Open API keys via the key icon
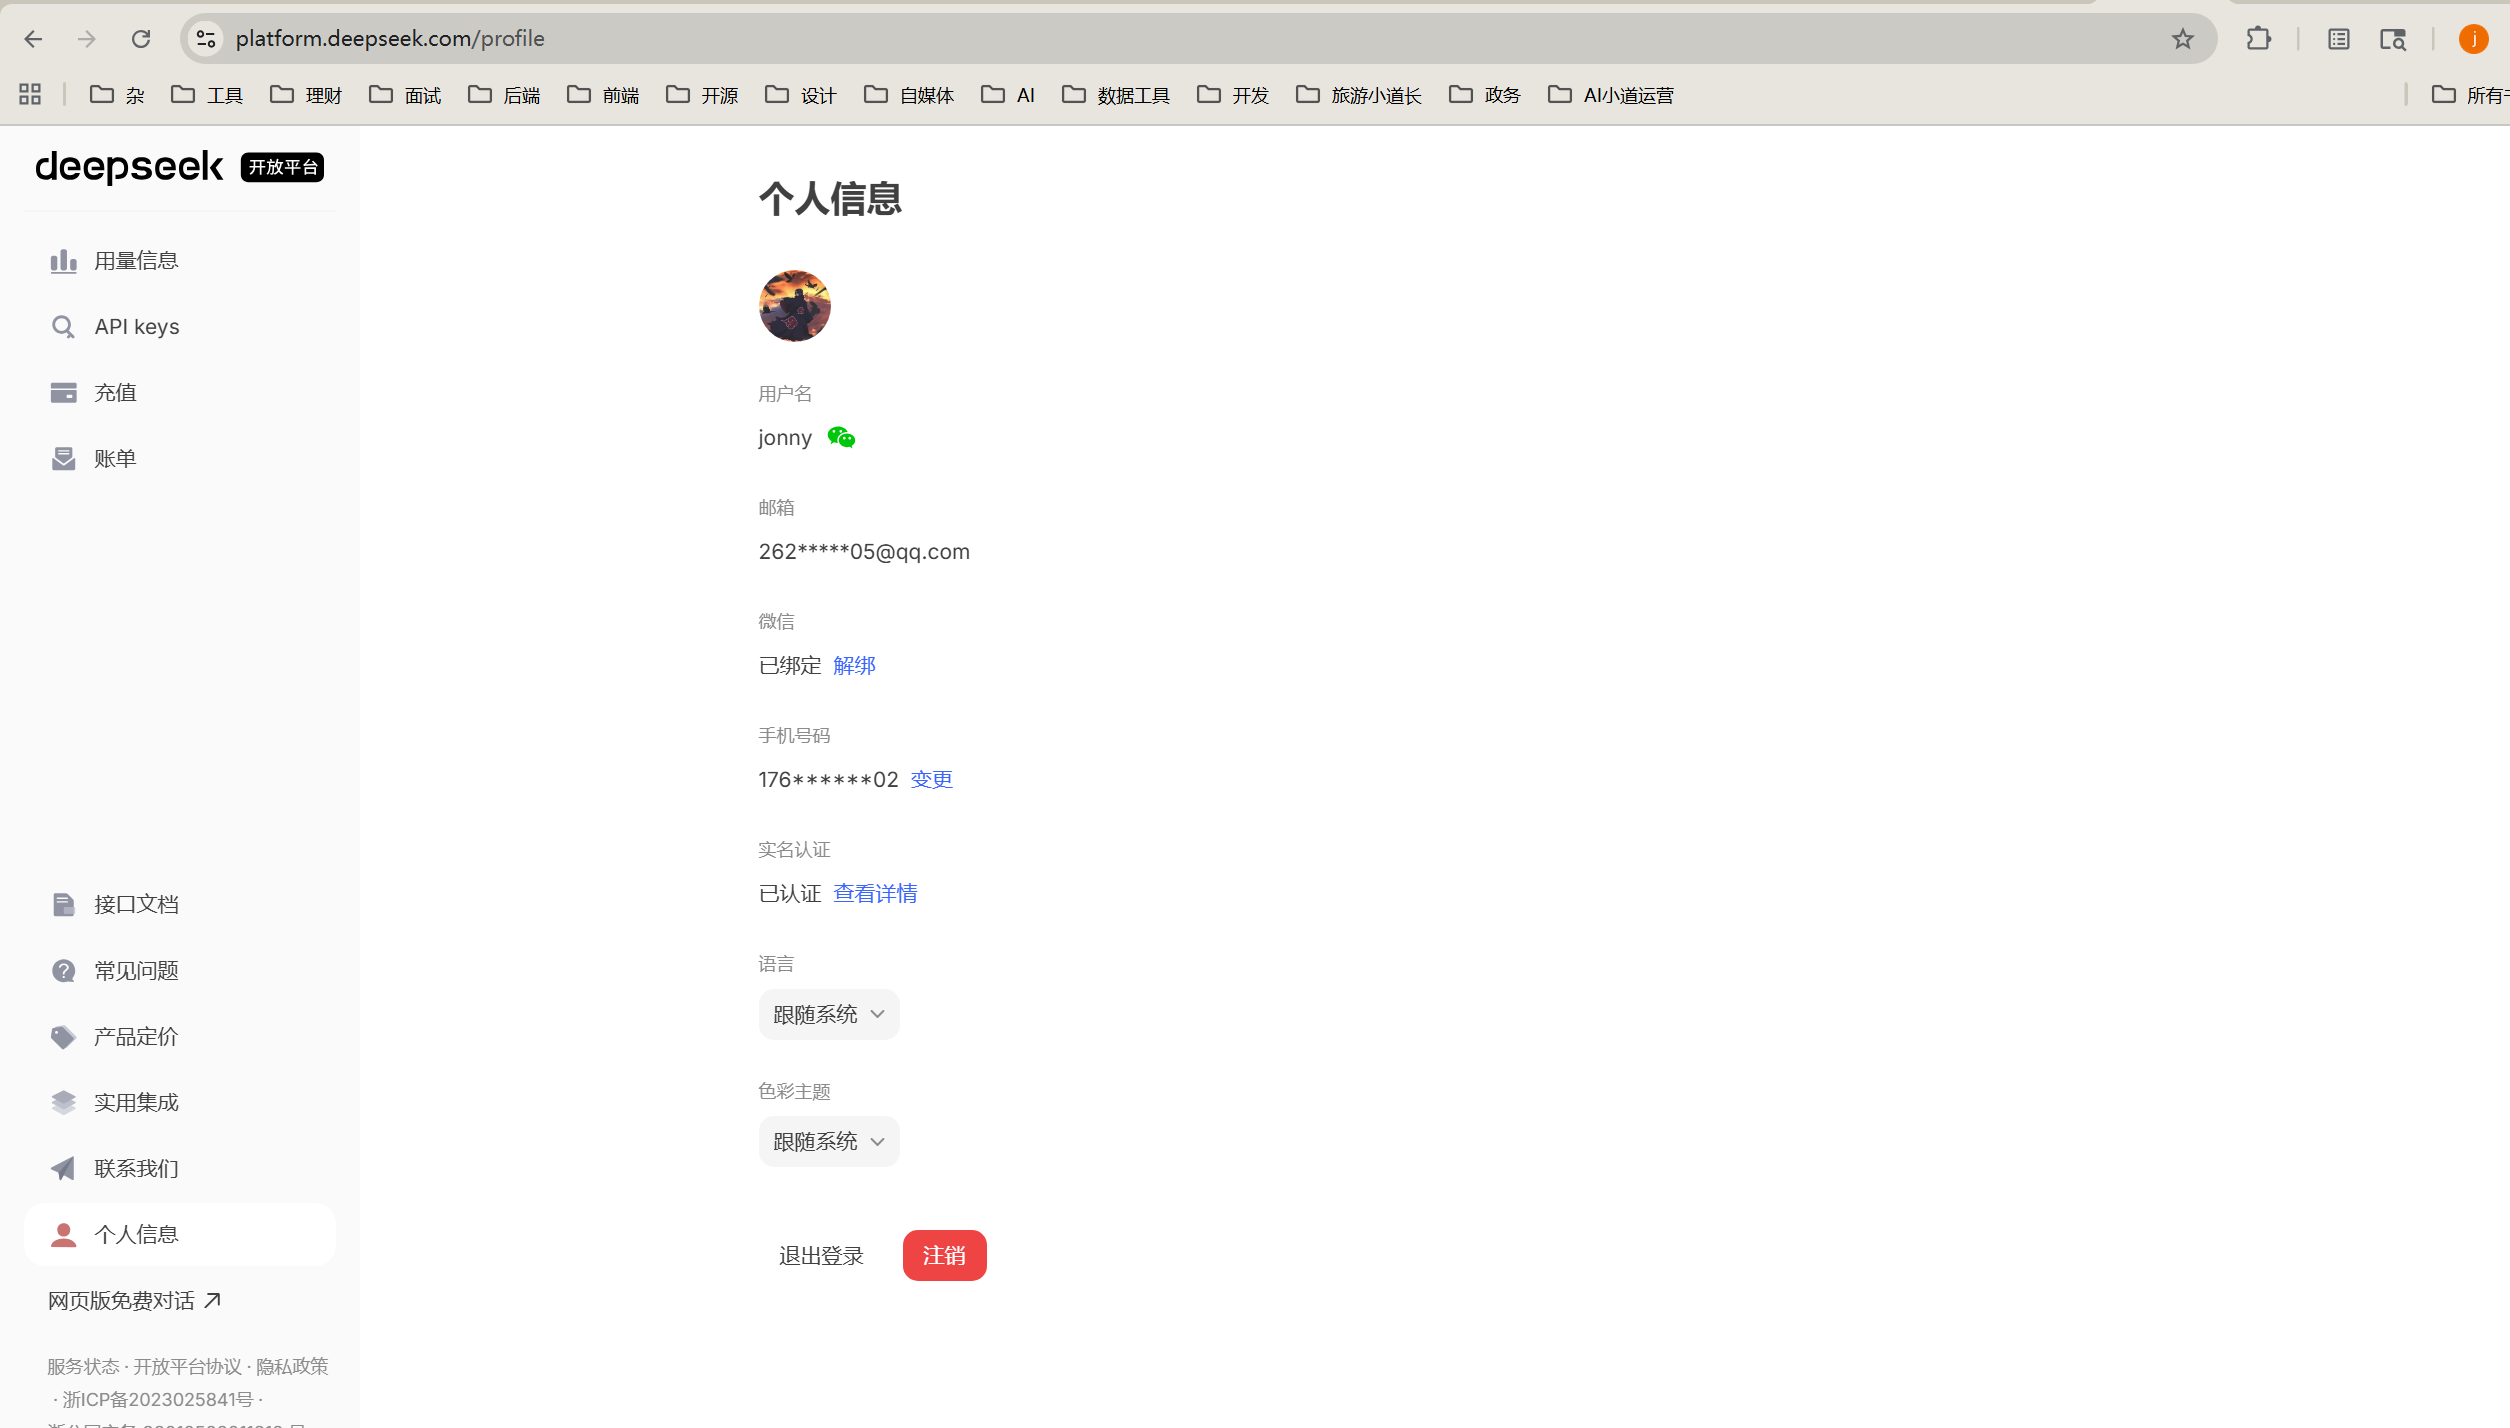Image resolution: width=2510 pixels, height=1428 pixels. [63, 327]
